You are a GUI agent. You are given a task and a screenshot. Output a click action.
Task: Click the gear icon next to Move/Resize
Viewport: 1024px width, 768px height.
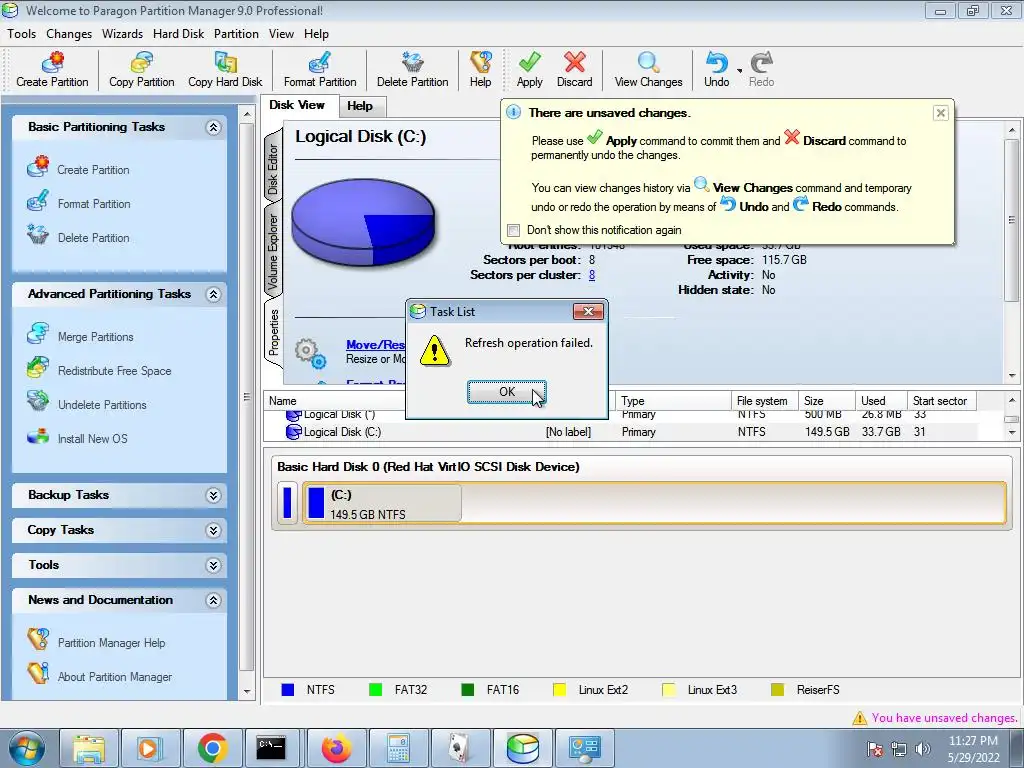310,353
